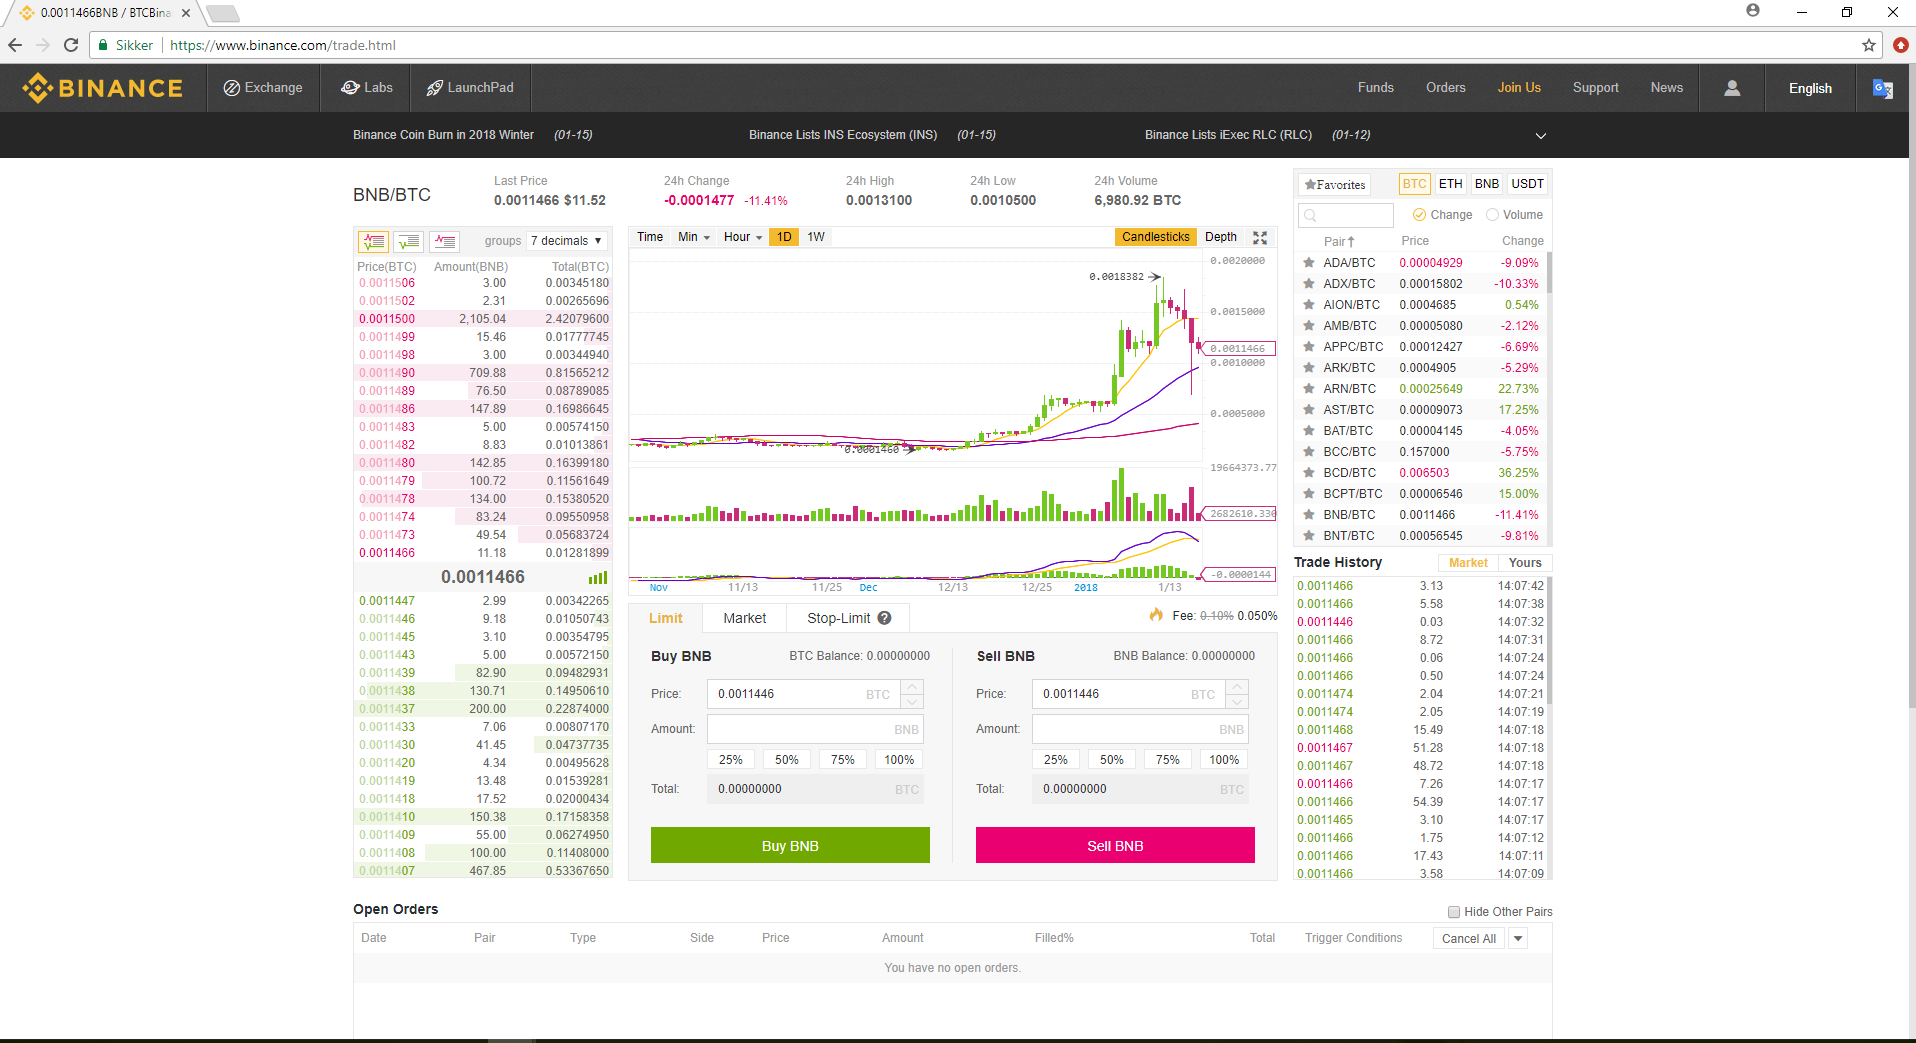Show buy orders only view icon
This screenshot has height=1043, width=1916.
pos(409,241)
